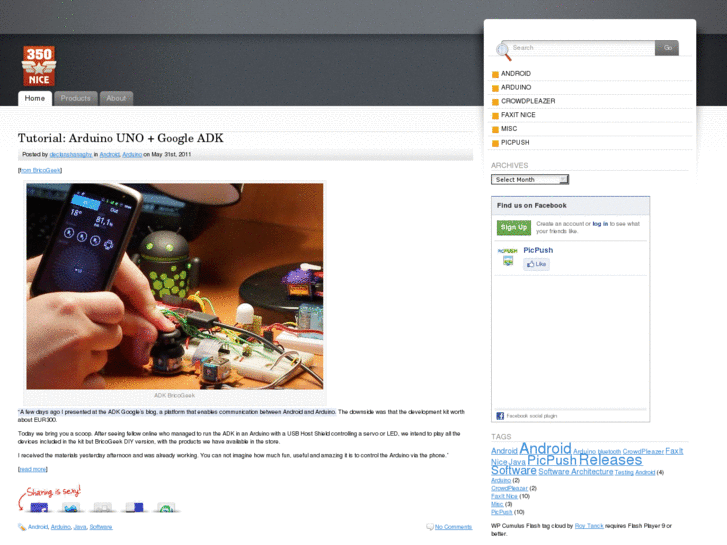
Task: Click the orange bullet beside FAXIT NICE
Action: click(495, 115)
